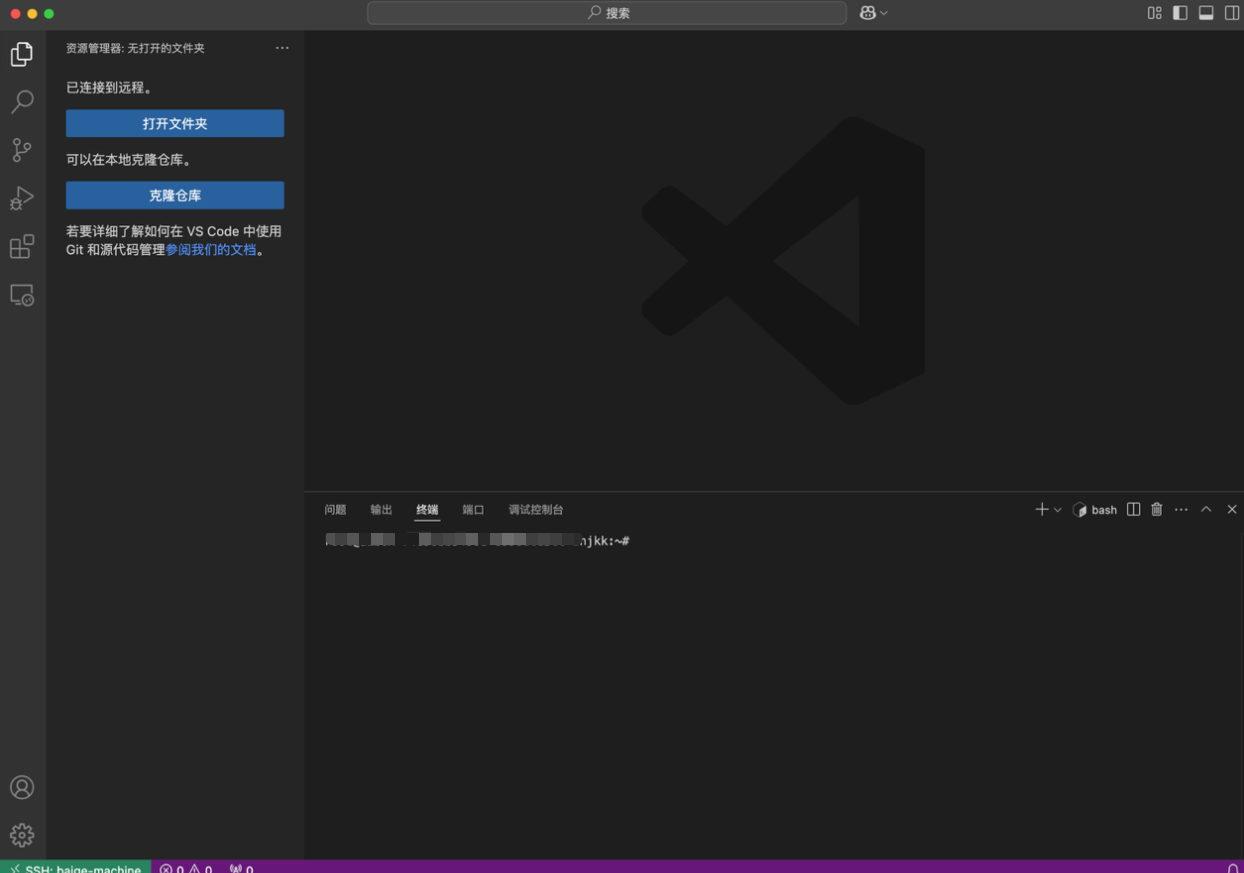
Task: Maximize the panel with chevron up
Action: point(1206,510)
